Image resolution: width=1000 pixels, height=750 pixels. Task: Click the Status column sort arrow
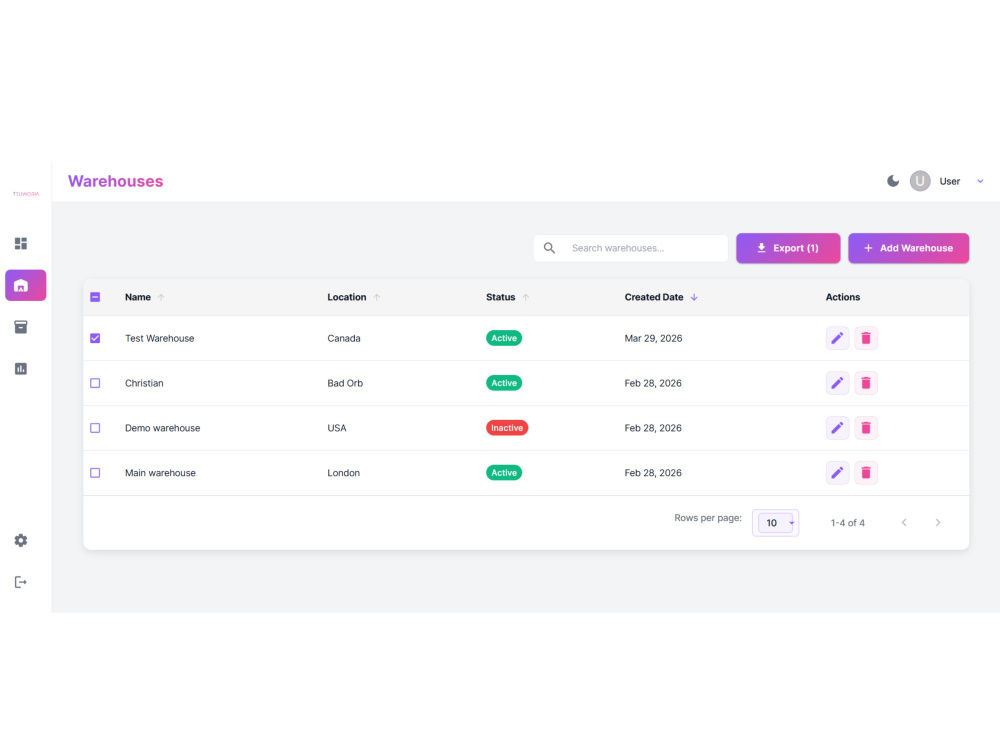526,297
